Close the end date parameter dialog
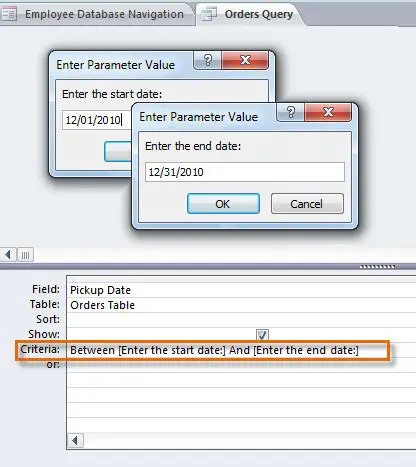Viewport: 416px width, 467px height. pos(328,112)
